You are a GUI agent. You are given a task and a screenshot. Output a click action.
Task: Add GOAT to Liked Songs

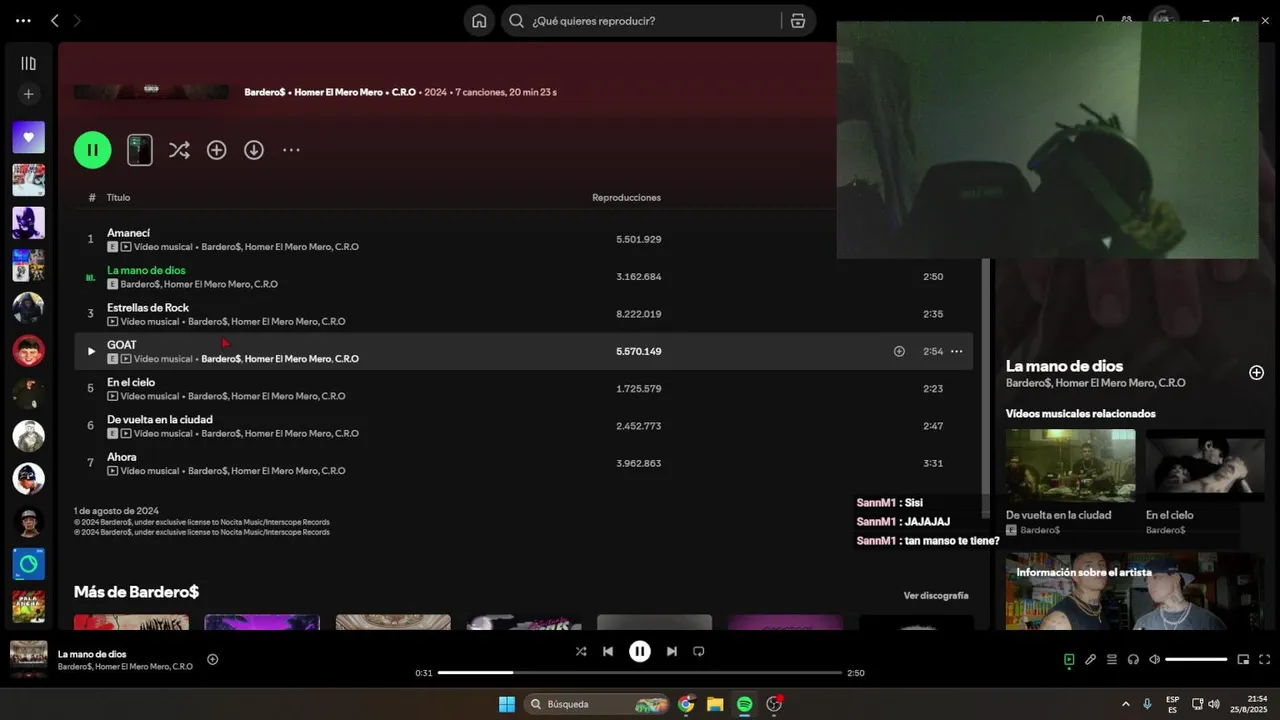click(899, 351)
